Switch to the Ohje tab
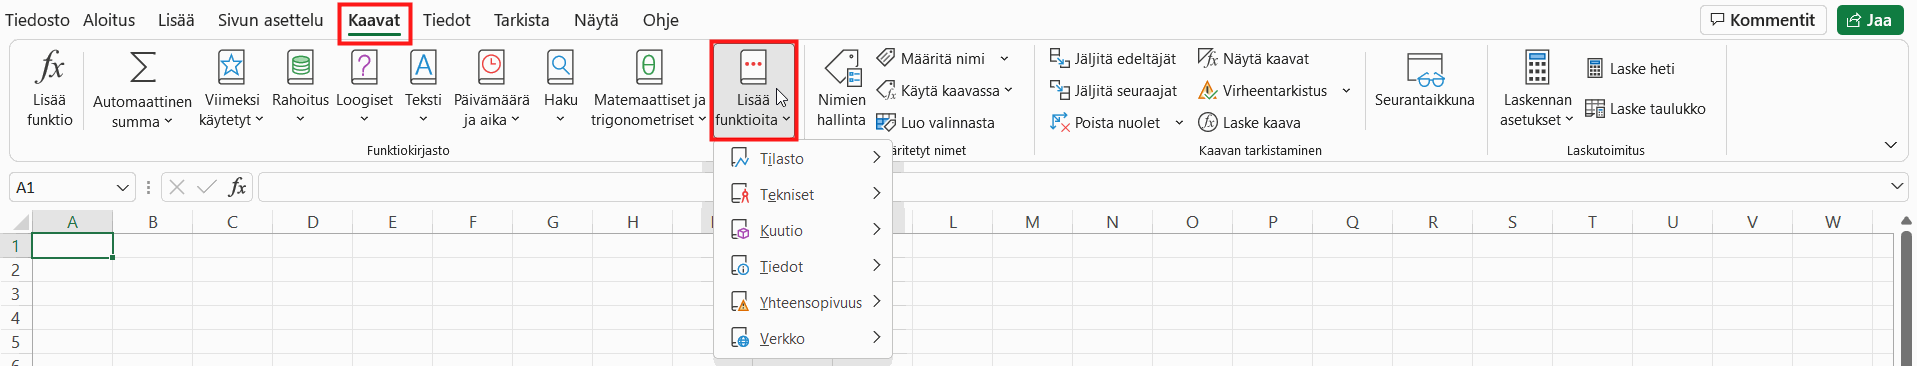 [x=660, y=20]
